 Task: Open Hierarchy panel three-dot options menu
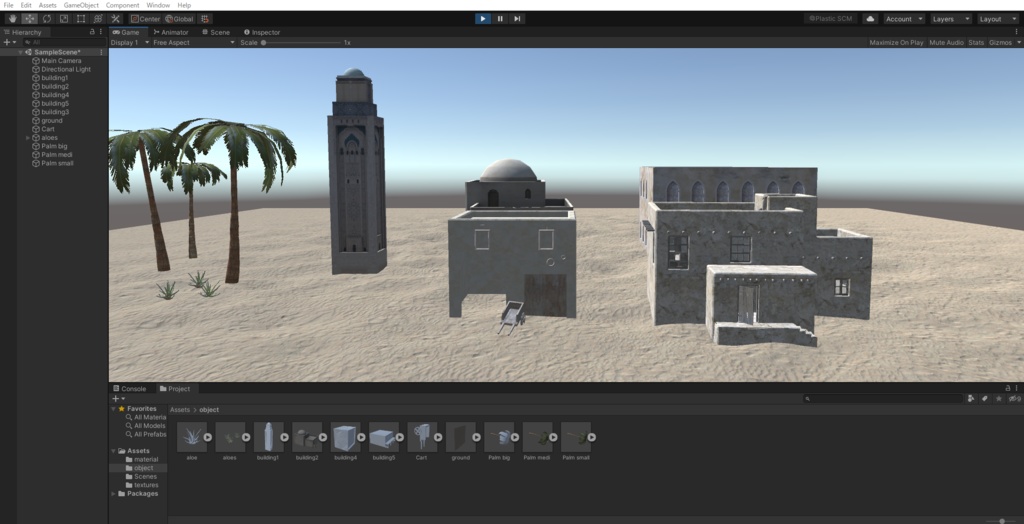pyautogui.click(x=101, y=31)
